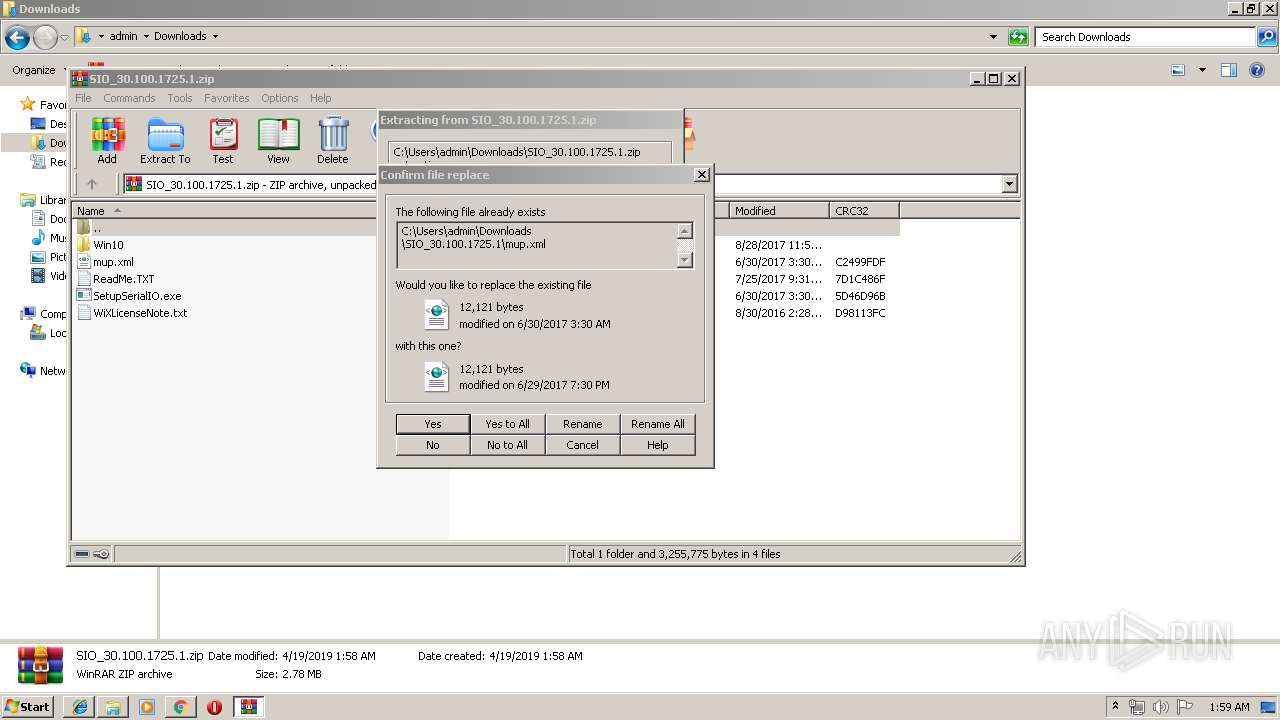
Task: Expand the Downloads breadcrumb dropdown arrow
Action: click(214, 37)
